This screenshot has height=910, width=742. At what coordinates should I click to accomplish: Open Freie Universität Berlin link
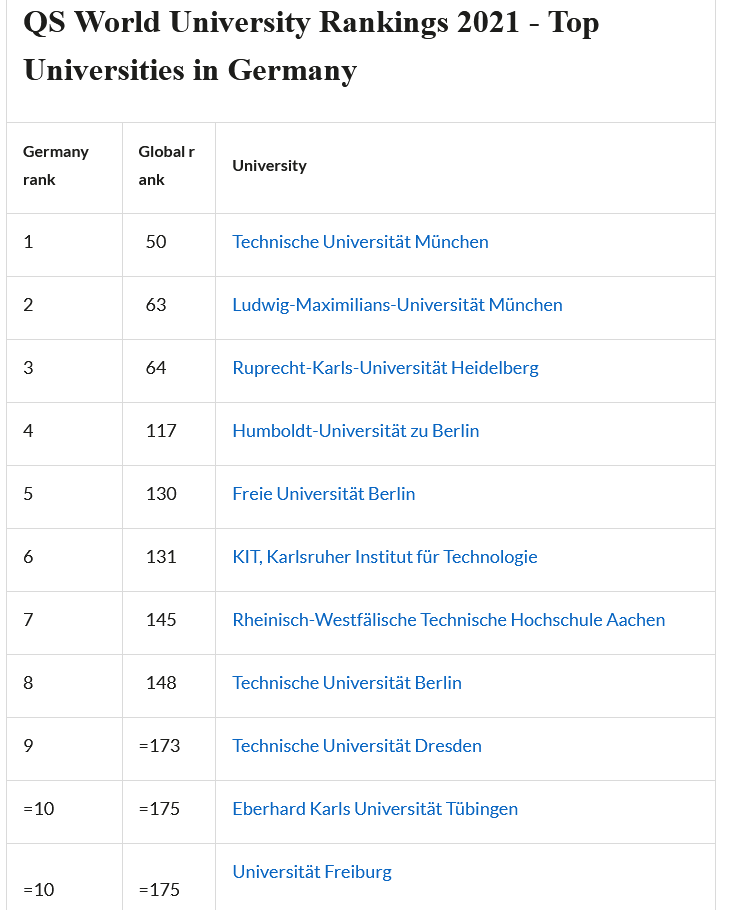tap(323, 494)
